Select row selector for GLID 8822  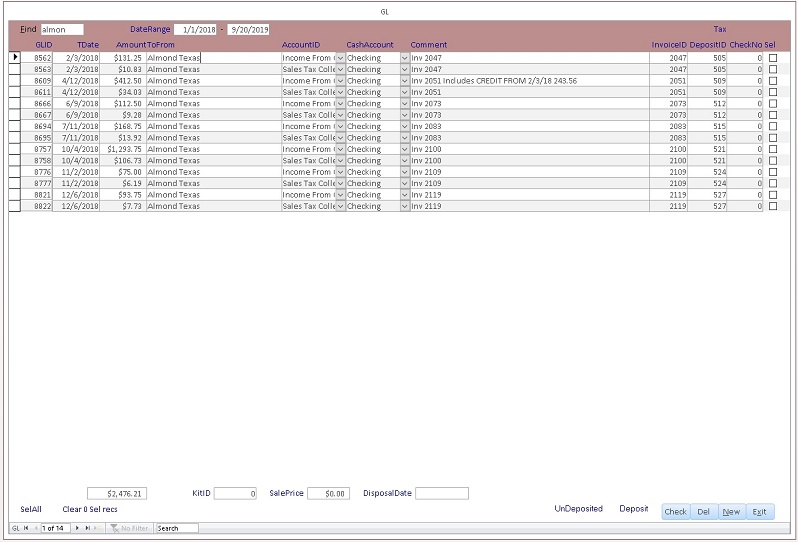coord(15,207)
